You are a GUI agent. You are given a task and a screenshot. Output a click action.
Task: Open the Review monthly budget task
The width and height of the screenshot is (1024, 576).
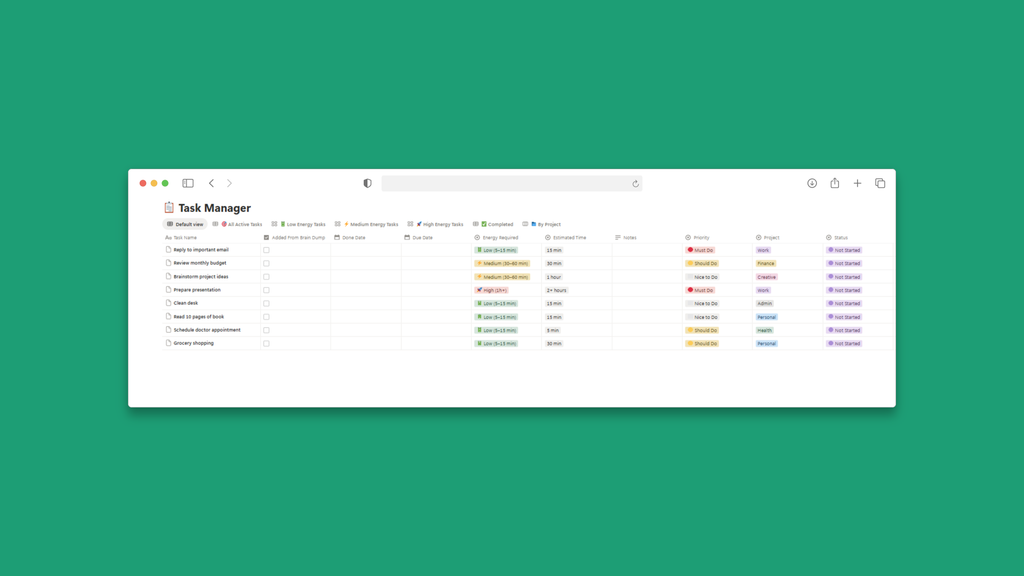tap(200, 263)
